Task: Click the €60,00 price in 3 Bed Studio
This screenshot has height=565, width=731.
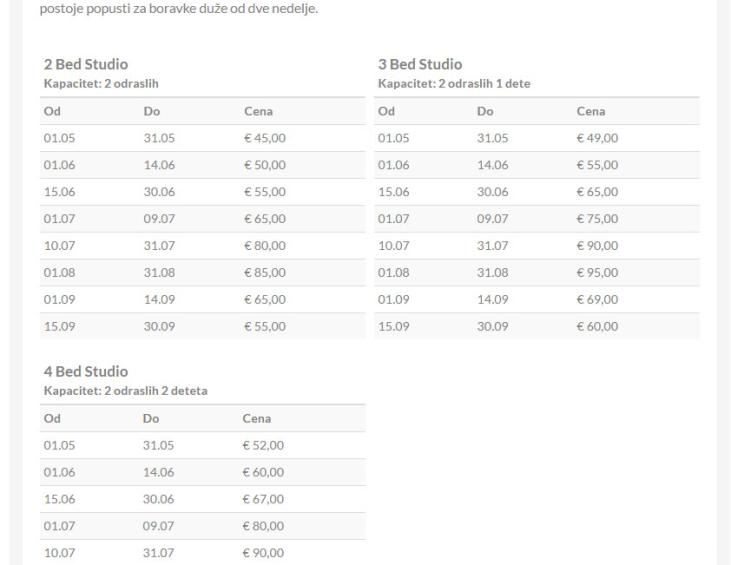Action: pyautogui.click(x=599, y=326)
